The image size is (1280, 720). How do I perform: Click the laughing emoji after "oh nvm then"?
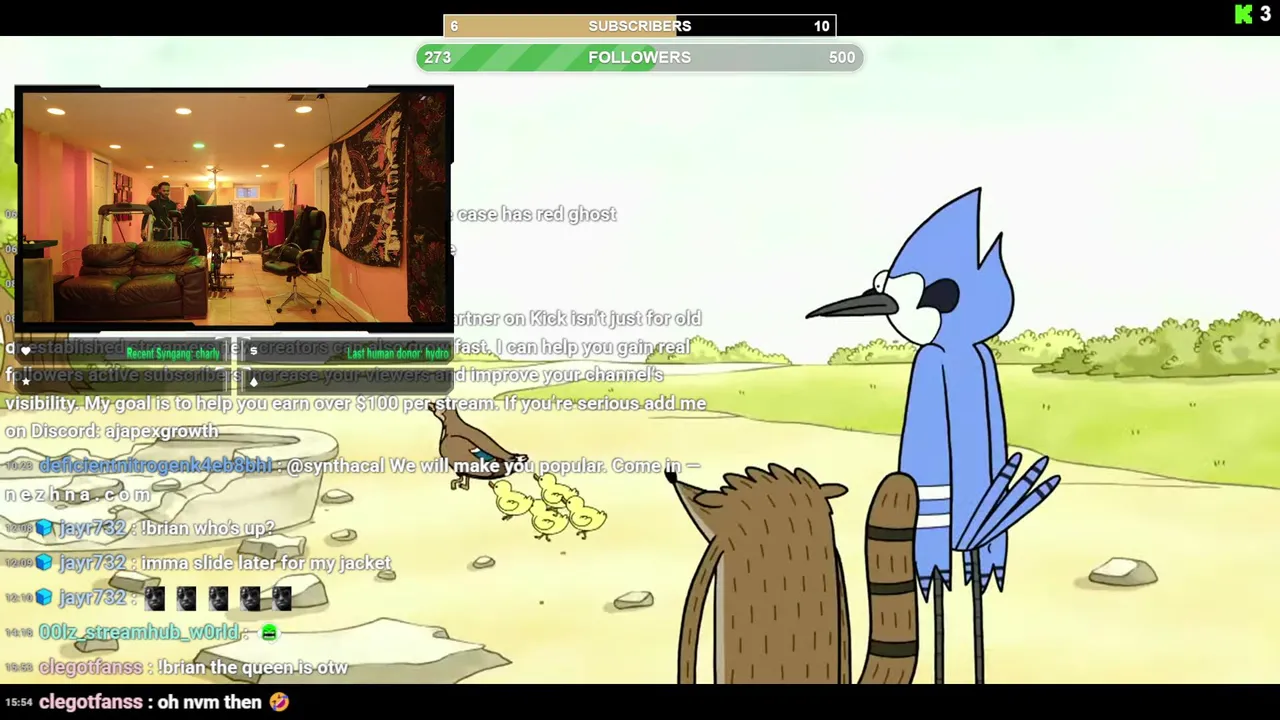[279, 702]
